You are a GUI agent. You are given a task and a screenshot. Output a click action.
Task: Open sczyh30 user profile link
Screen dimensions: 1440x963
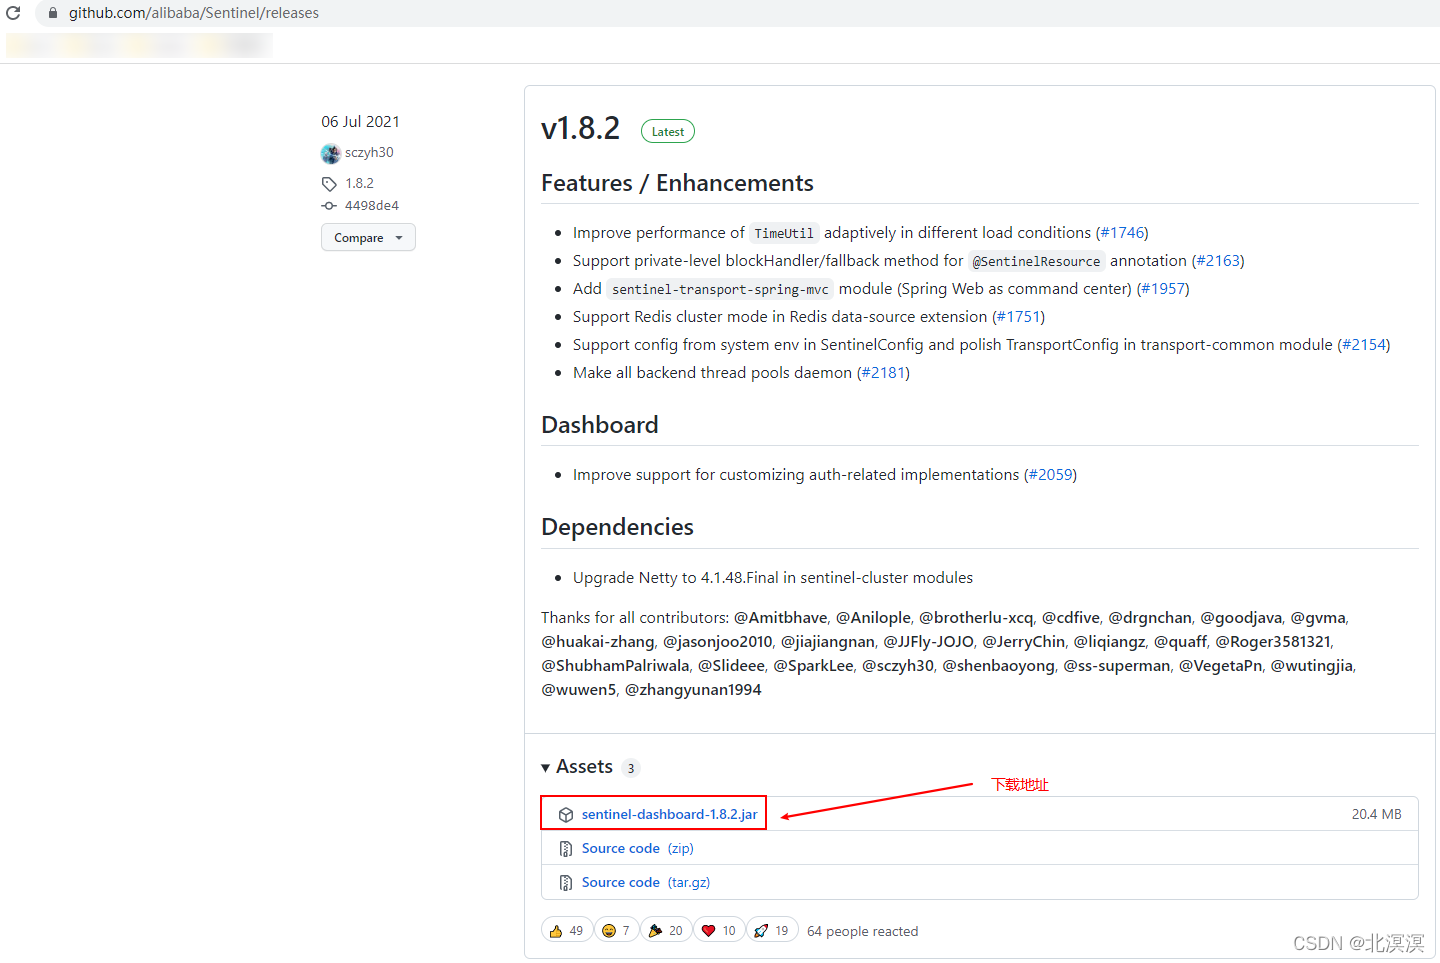click(369, 153)
